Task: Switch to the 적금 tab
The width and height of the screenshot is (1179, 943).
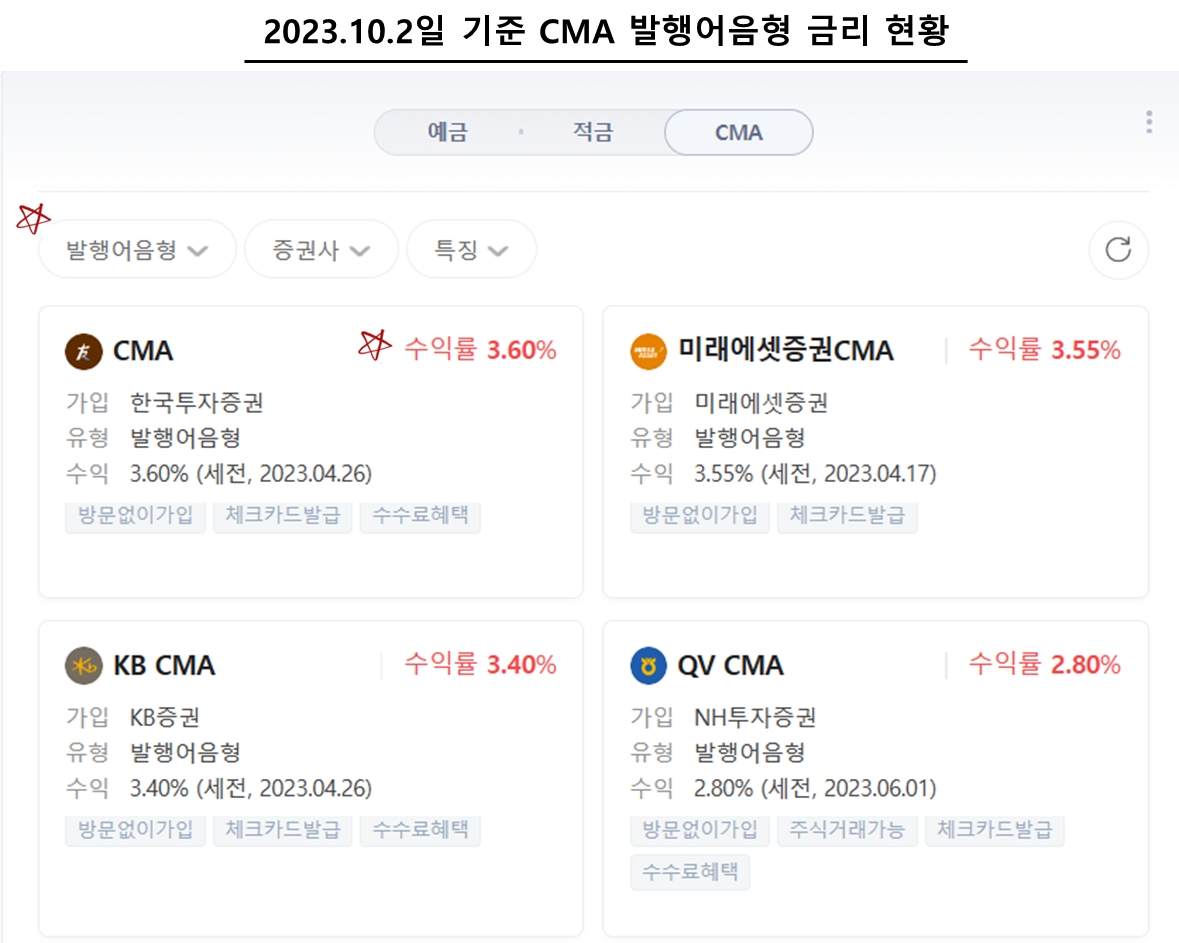Action: point(592,131)
